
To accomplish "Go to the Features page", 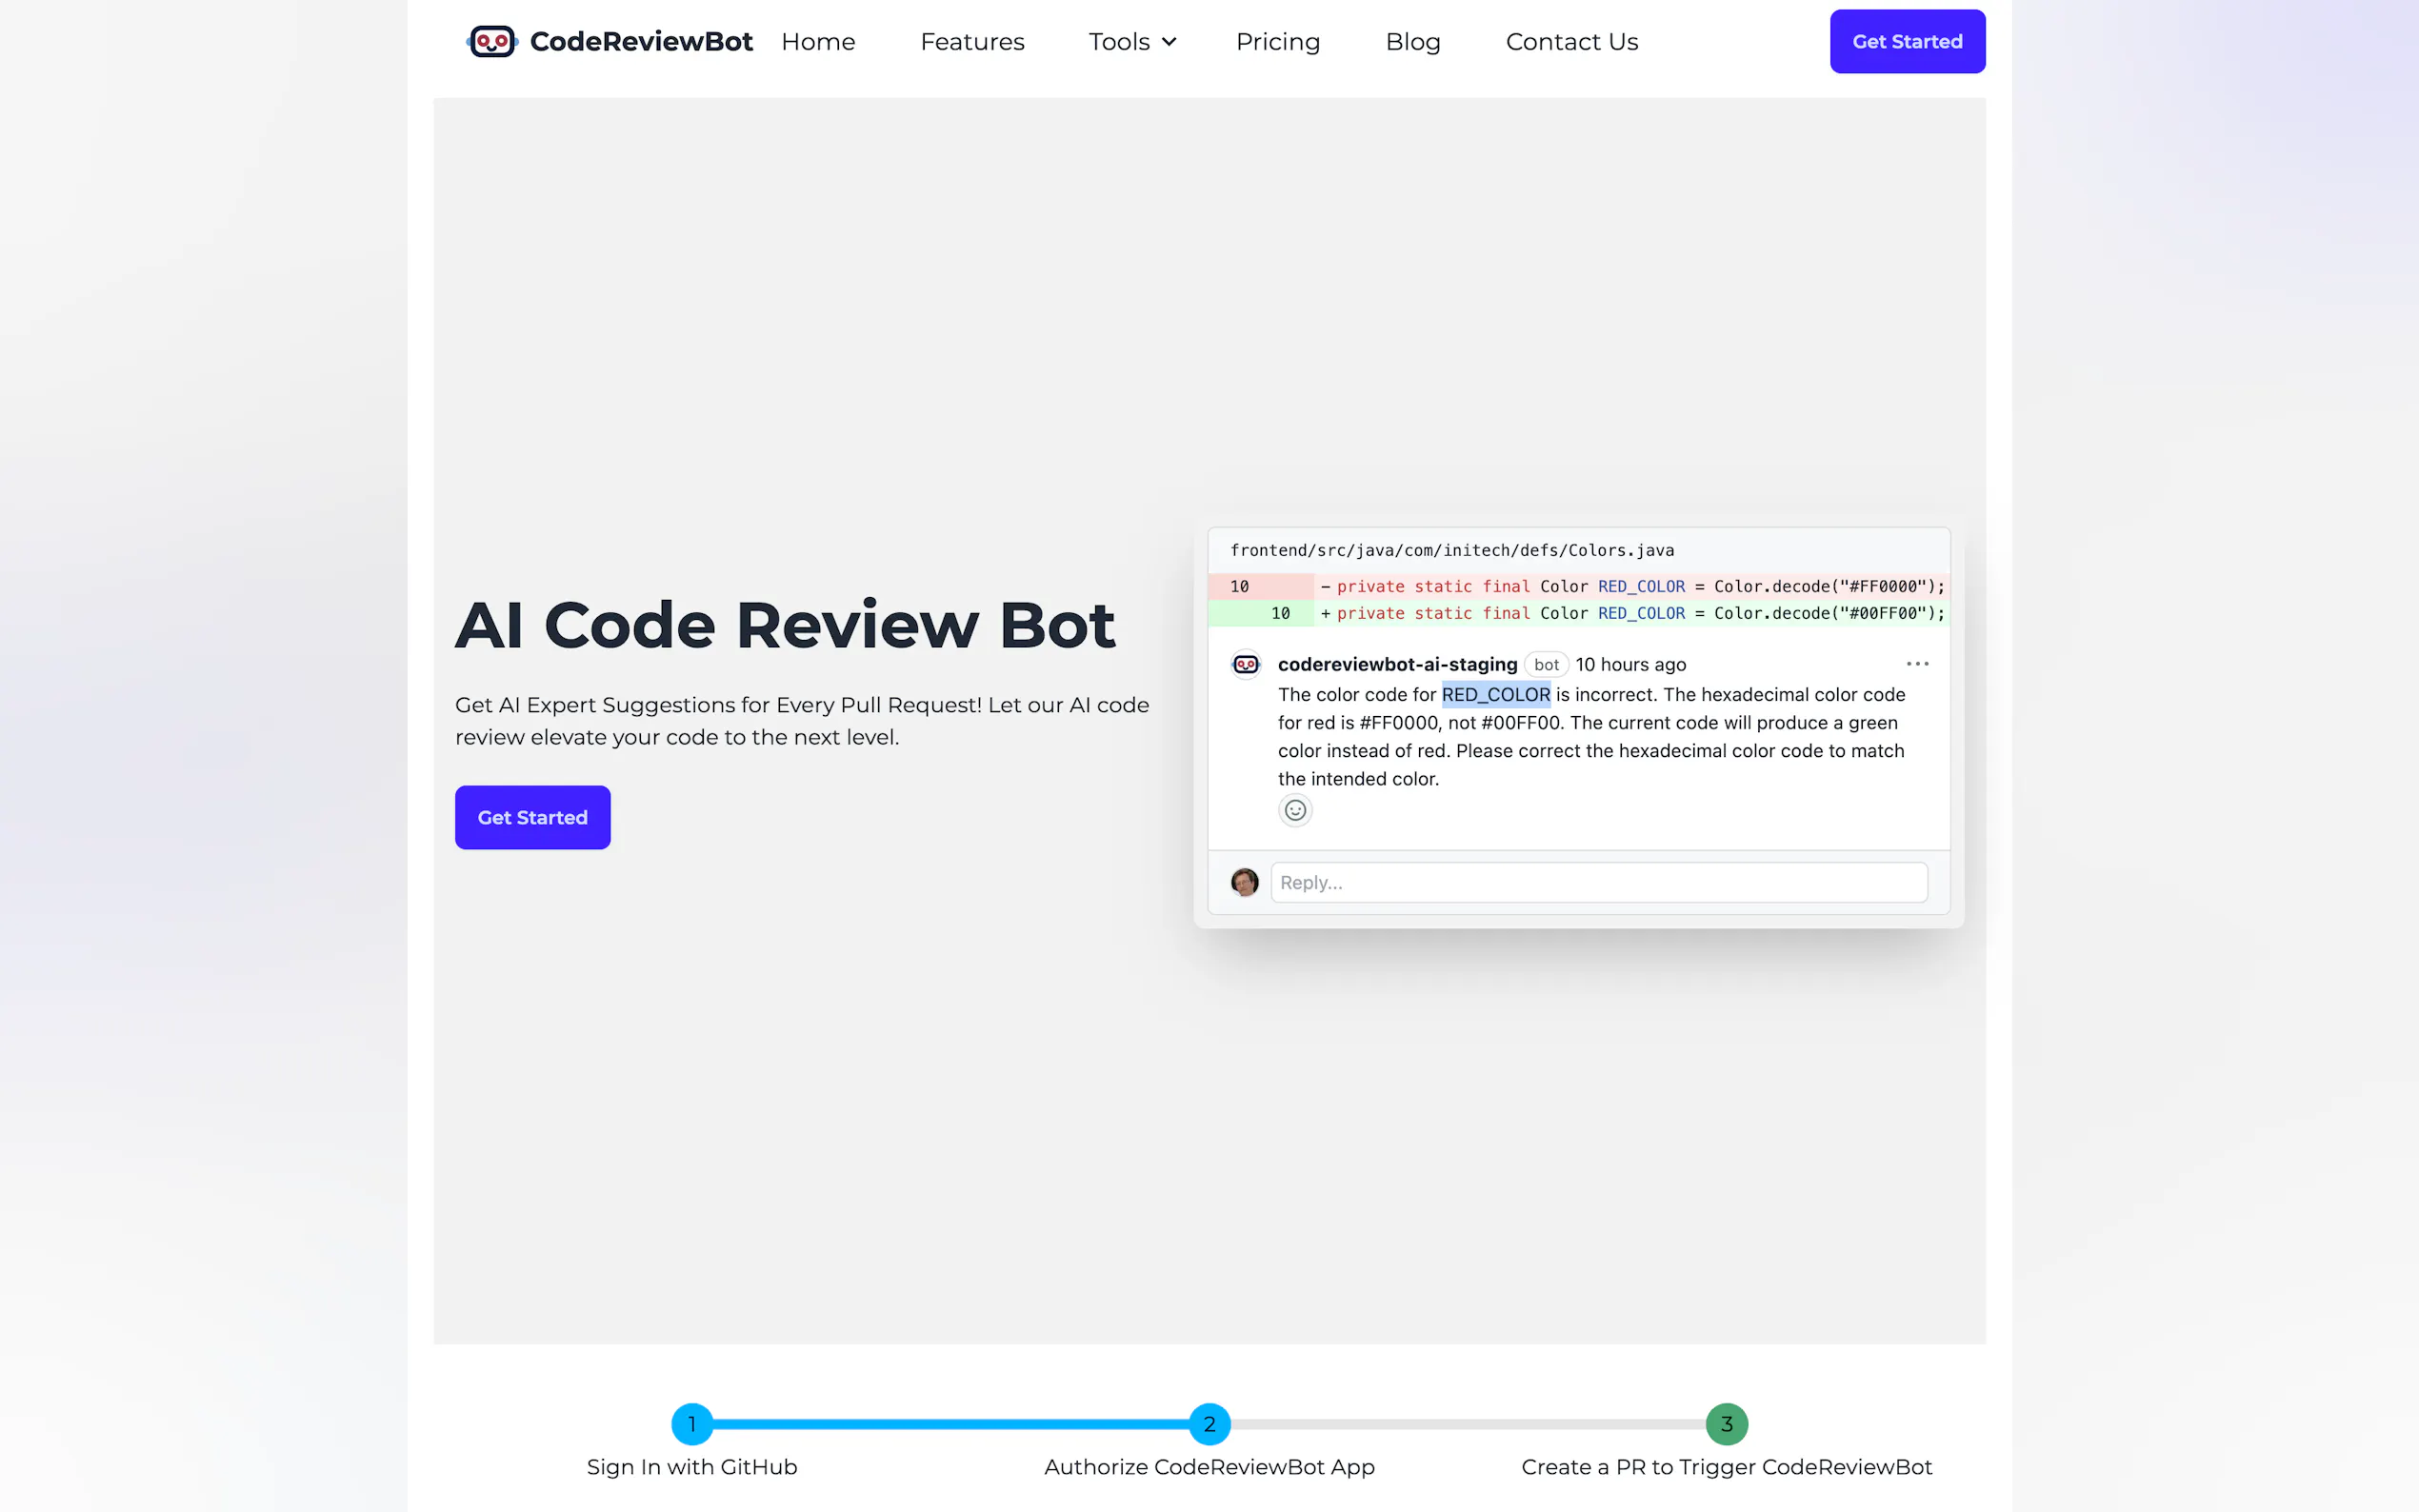I will (x=972, y=42).
